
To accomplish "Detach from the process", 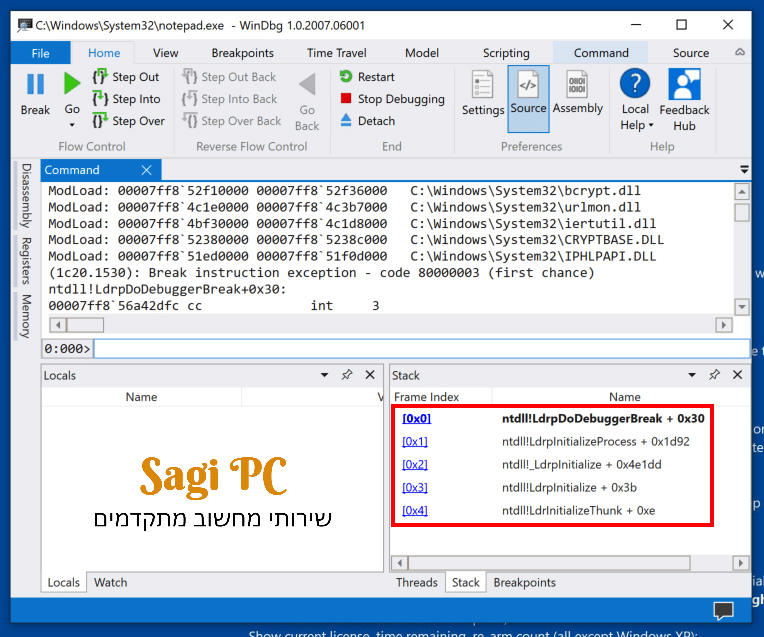I will (x=367, y=121).
